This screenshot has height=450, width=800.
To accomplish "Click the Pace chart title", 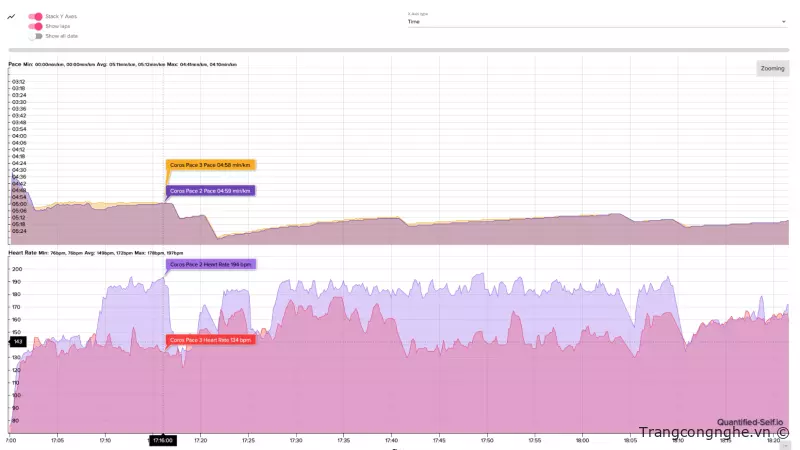I will (x=15, y=64).
